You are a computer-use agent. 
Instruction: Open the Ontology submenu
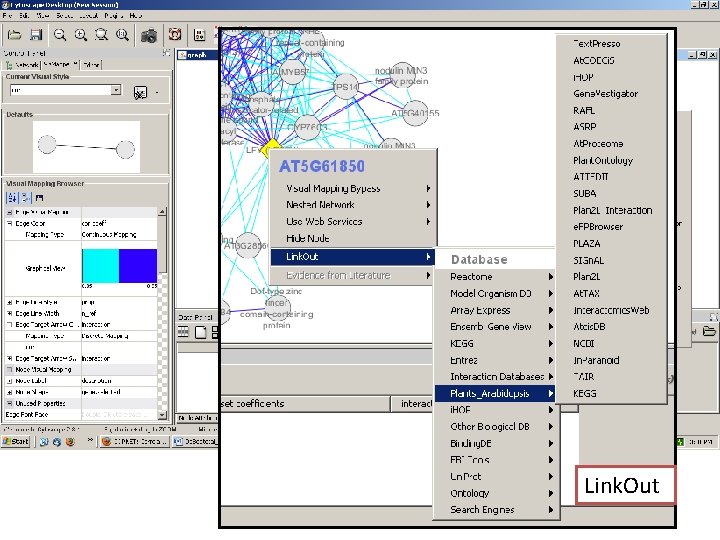coord(495,493)
